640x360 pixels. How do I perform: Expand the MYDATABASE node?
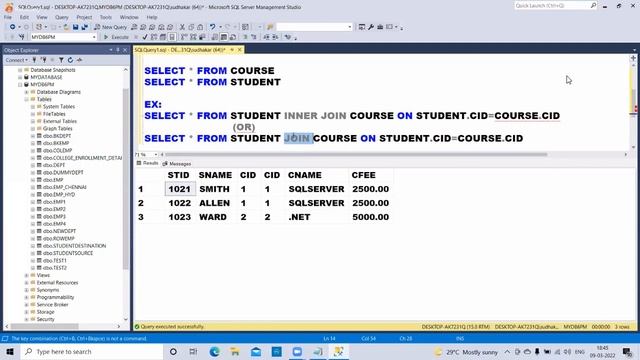20,77
